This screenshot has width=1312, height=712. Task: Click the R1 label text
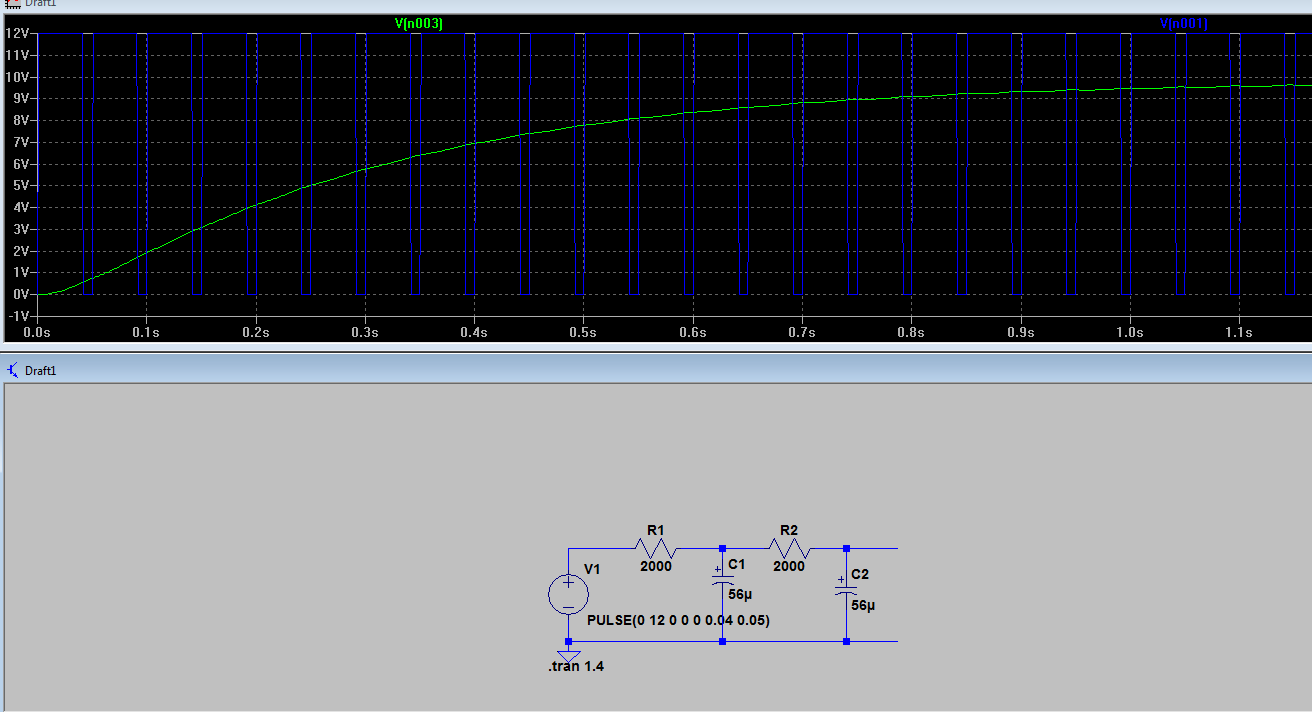656,530
